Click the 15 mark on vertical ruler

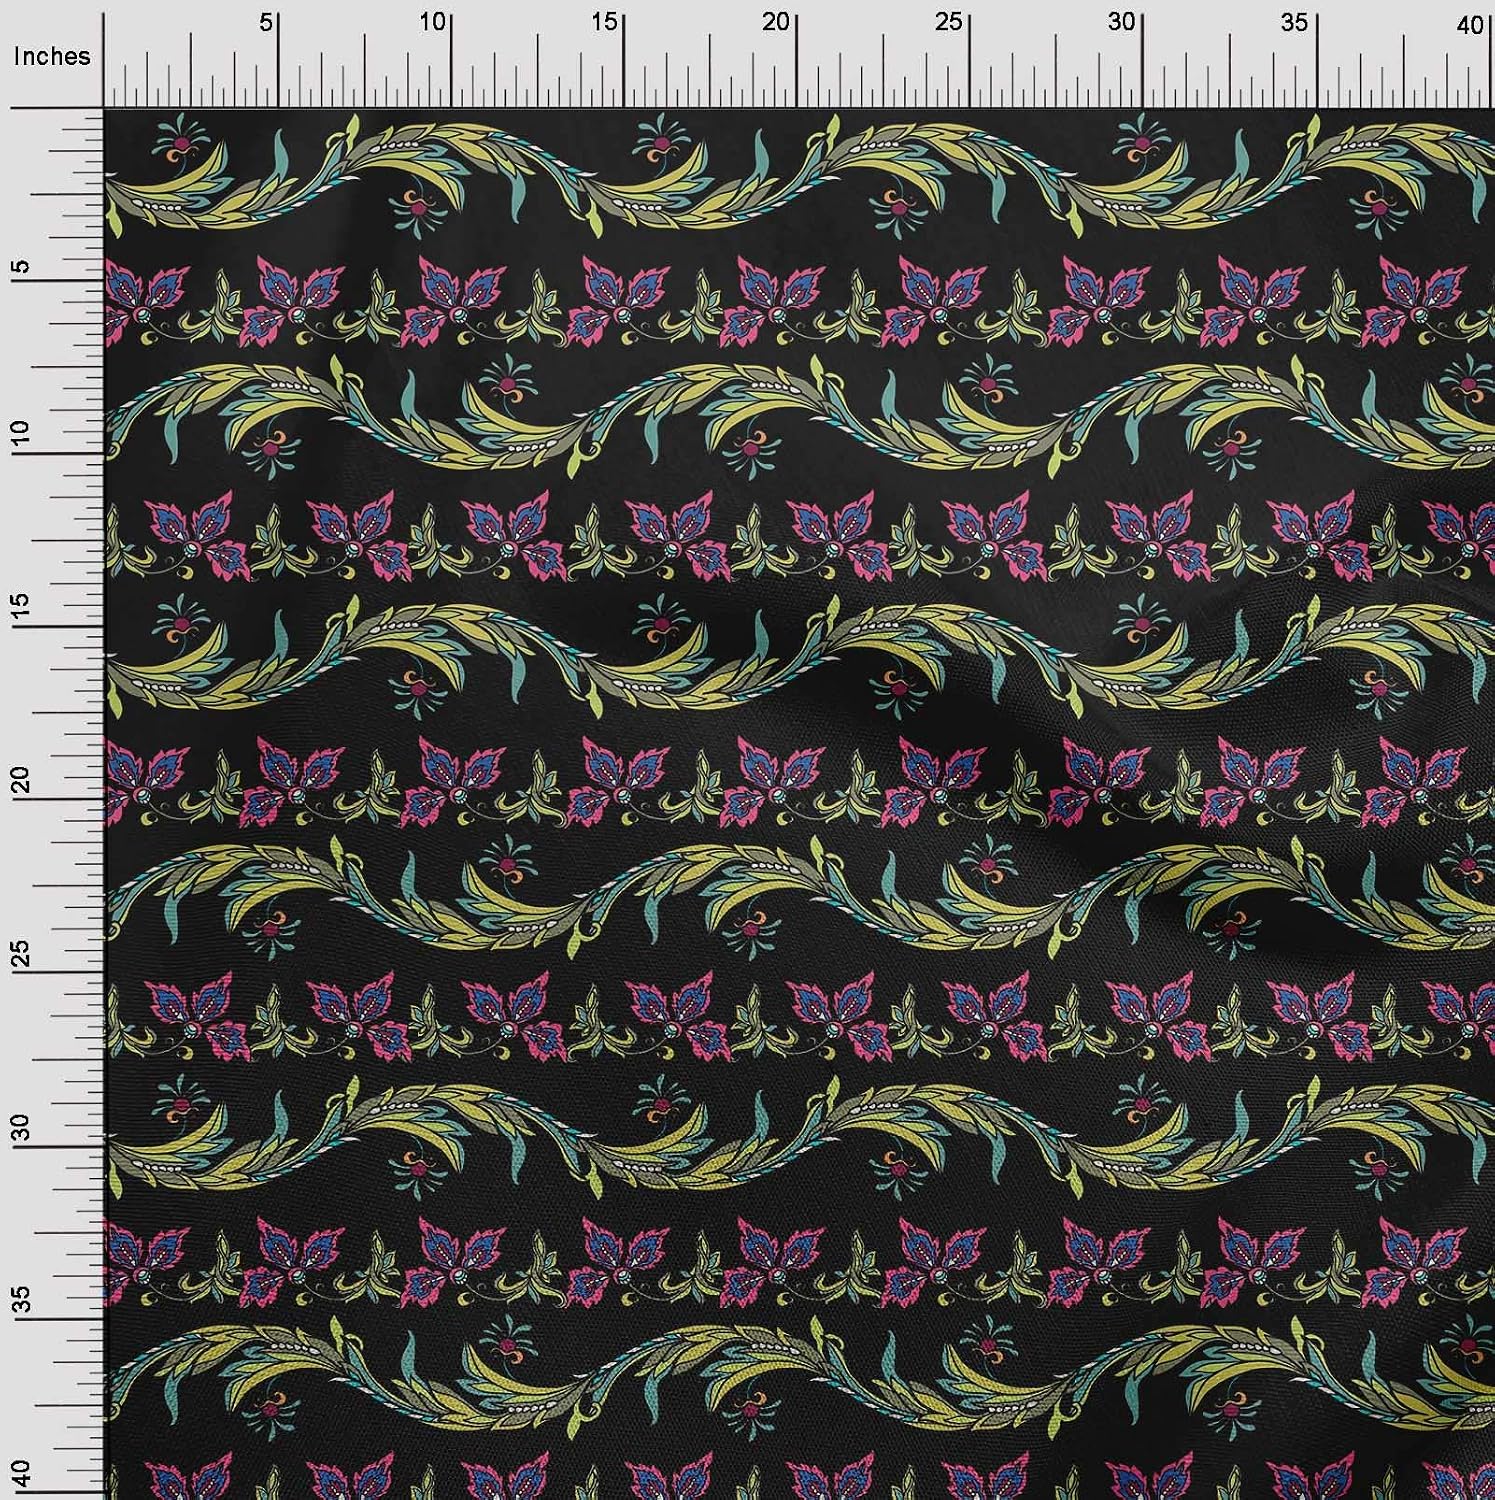pos(23,607)
